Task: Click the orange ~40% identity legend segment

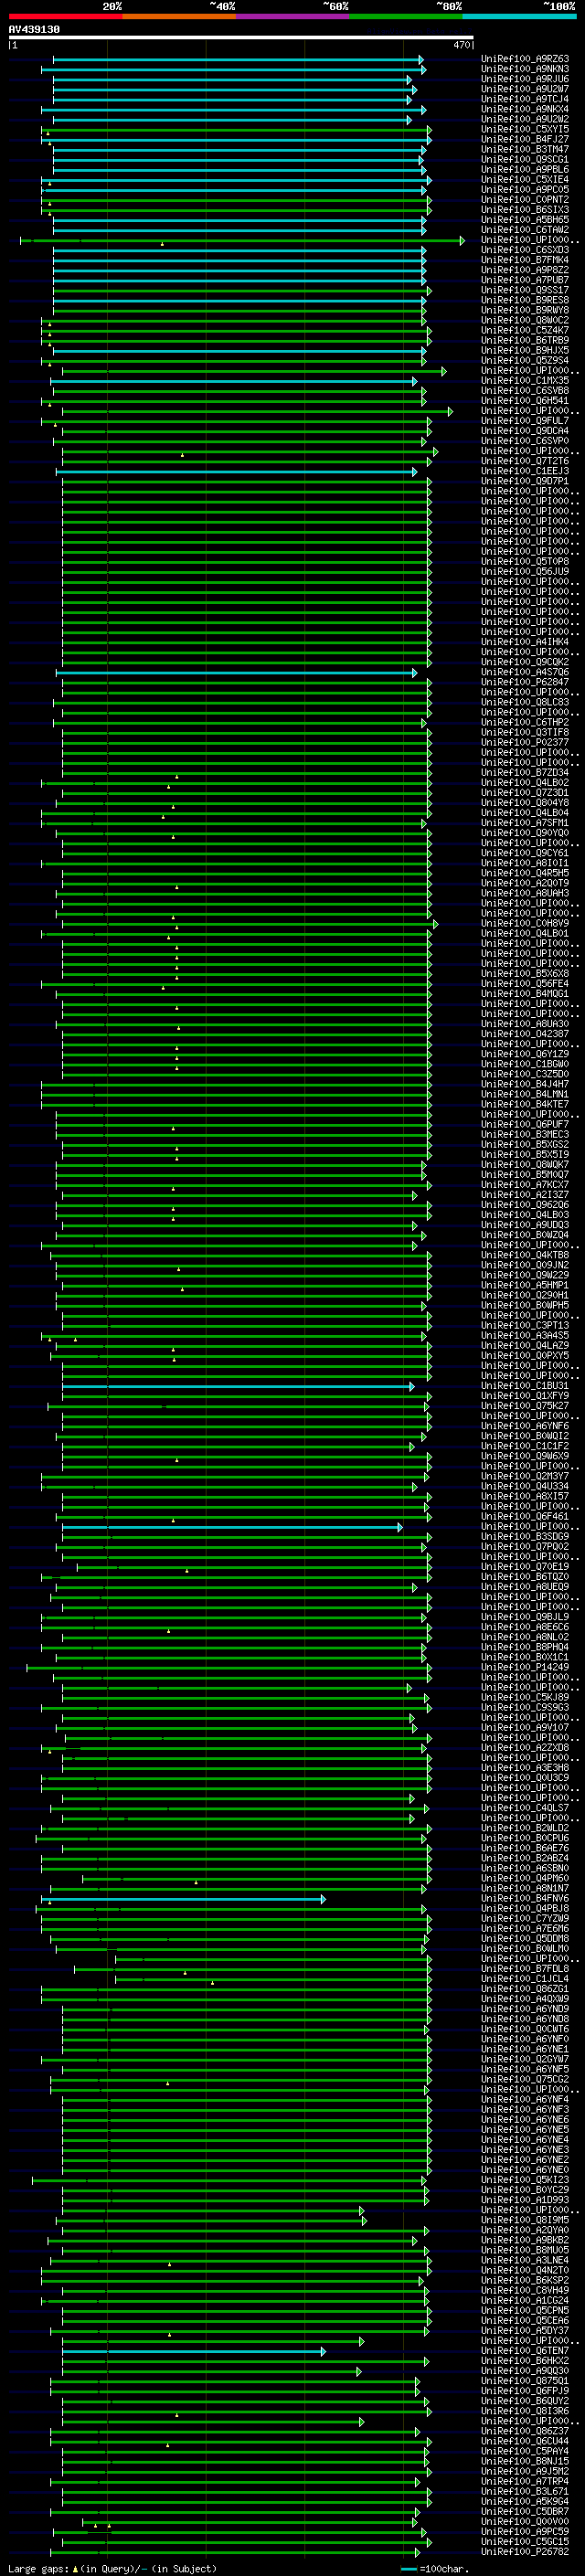Action: pos(179,16)
